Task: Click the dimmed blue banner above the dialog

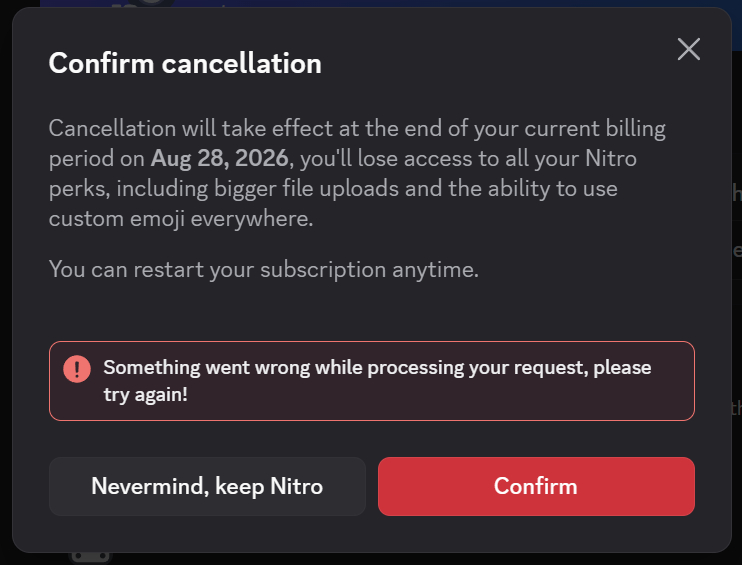Action: point(400,4)
